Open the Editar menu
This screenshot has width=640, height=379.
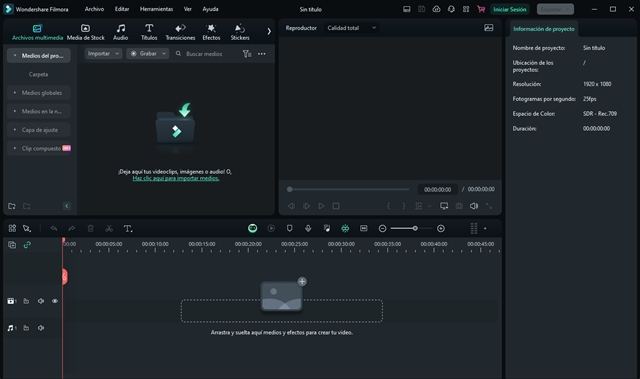pyautogui.click(x=122, y=9)
